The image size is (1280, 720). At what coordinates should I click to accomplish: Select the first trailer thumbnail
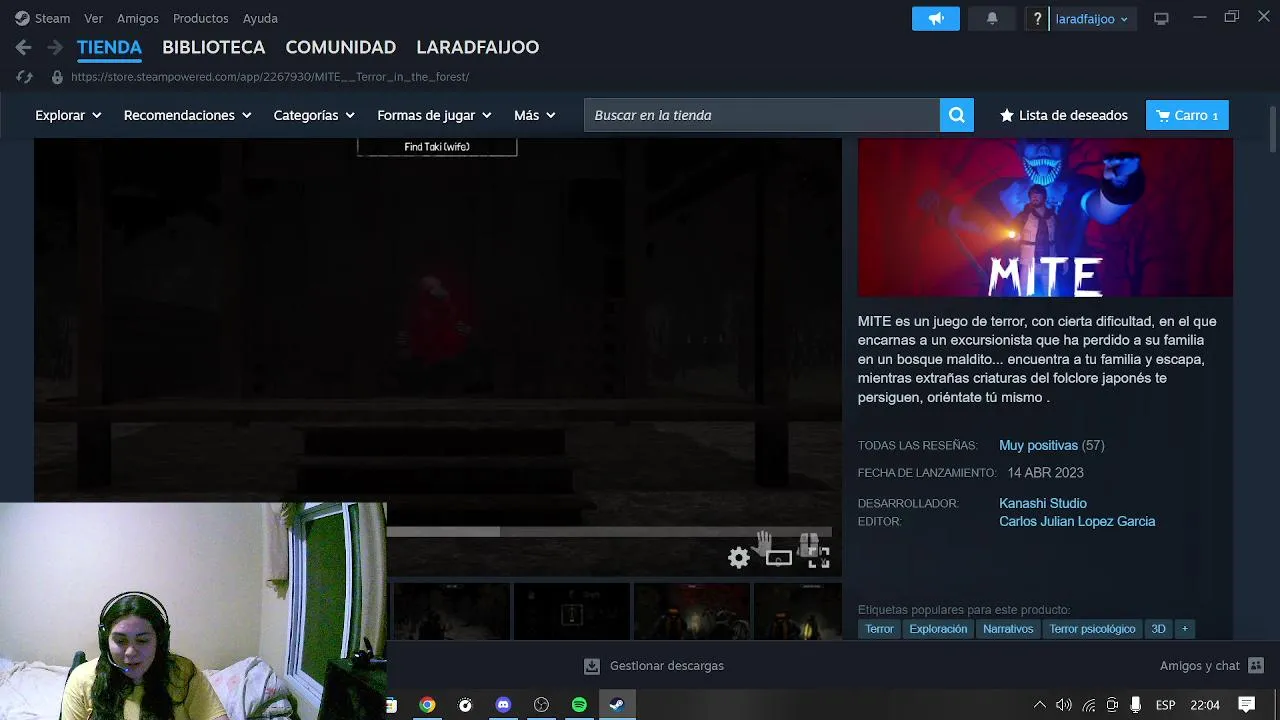[x=450, y=611]
